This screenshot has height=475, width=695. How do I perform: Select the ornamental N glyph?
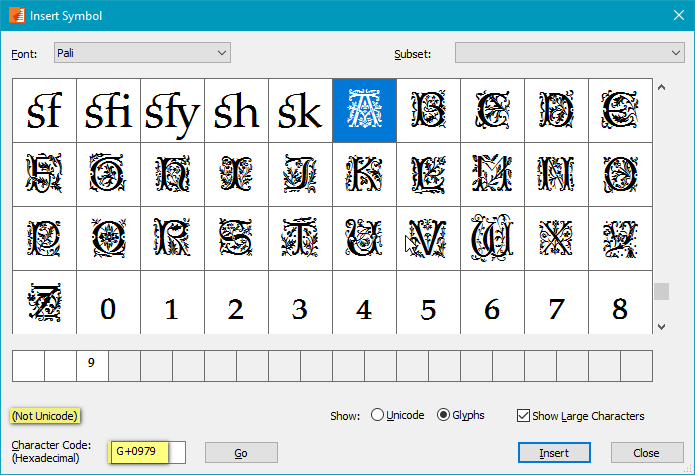(x=556, y=175)
